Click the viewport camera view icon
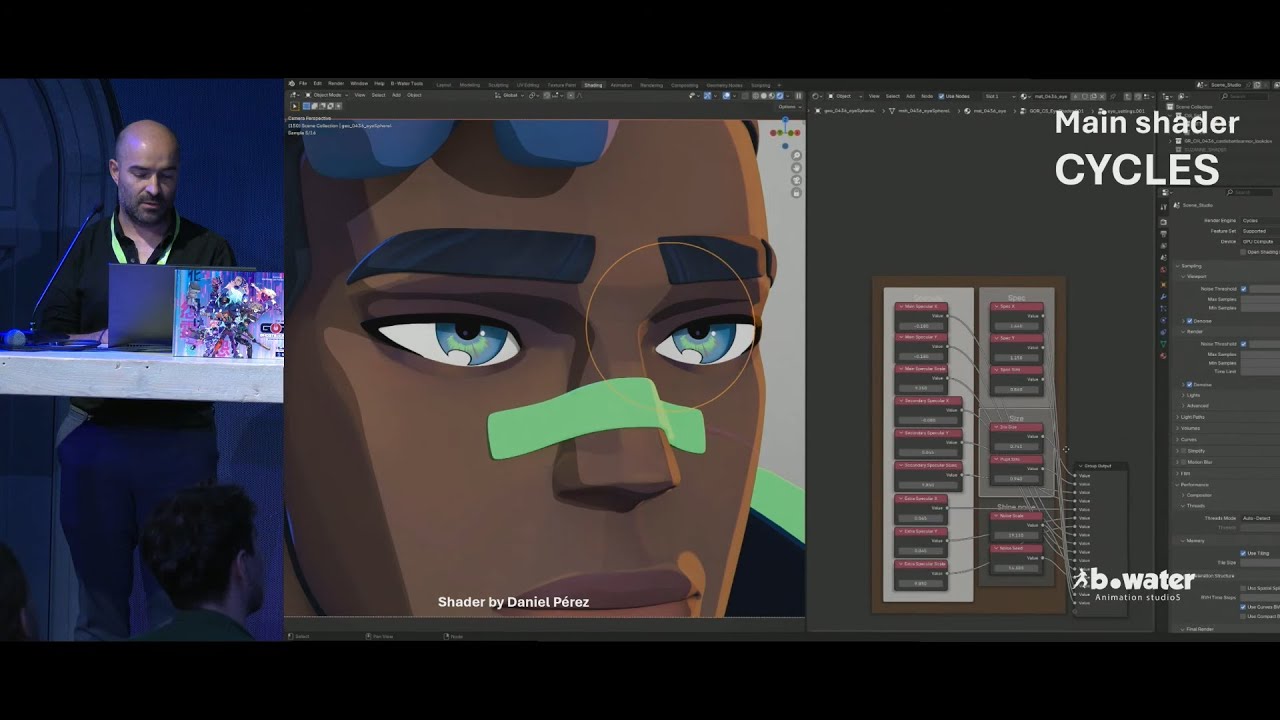This screenshot has width=1280, height=720. (797, 180)
